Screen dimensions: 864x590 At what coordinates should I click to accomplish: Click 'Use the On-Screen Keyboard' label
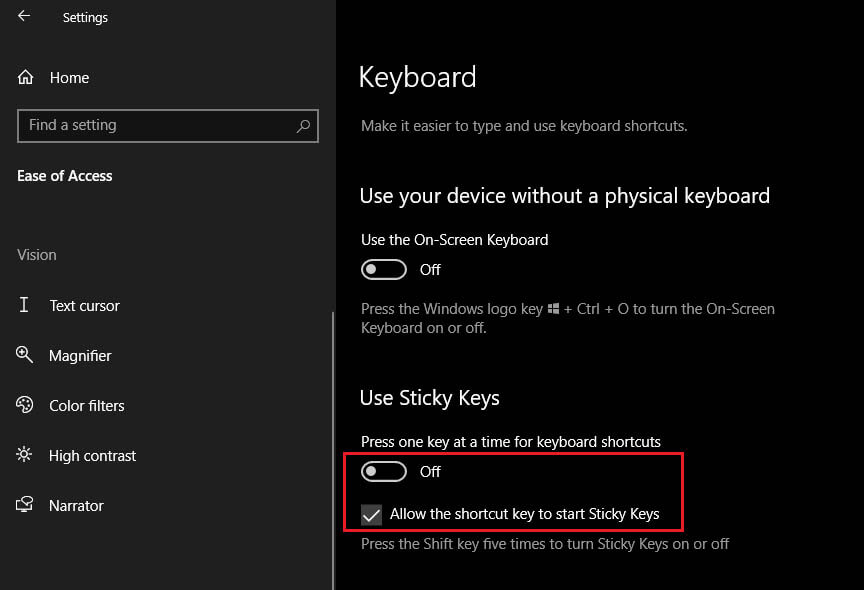[x=455, y=240]
